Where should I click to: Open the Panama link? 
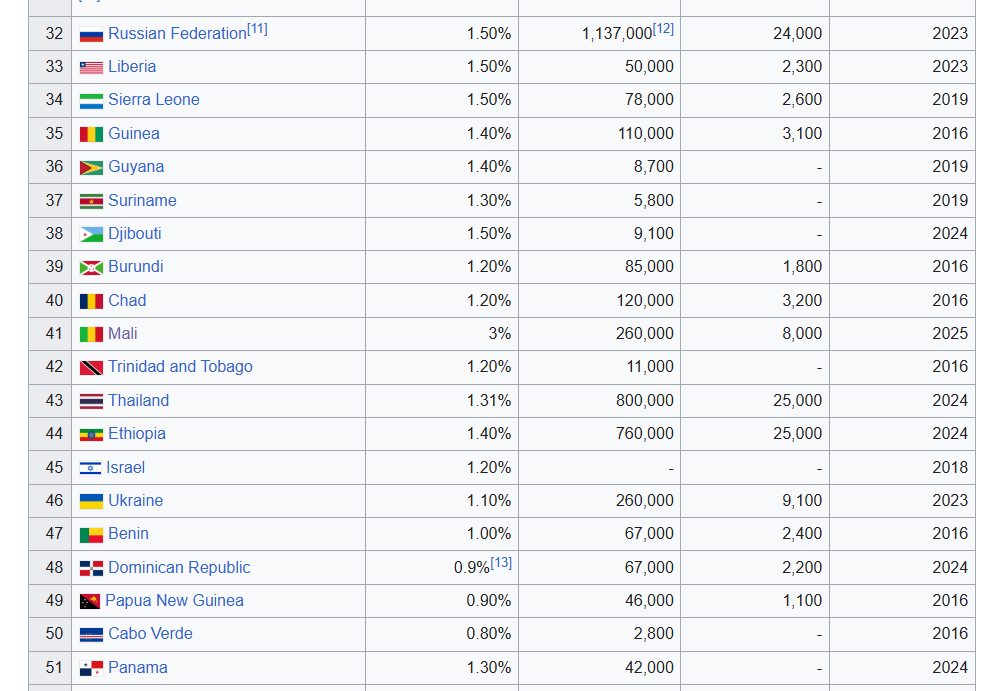138,668
